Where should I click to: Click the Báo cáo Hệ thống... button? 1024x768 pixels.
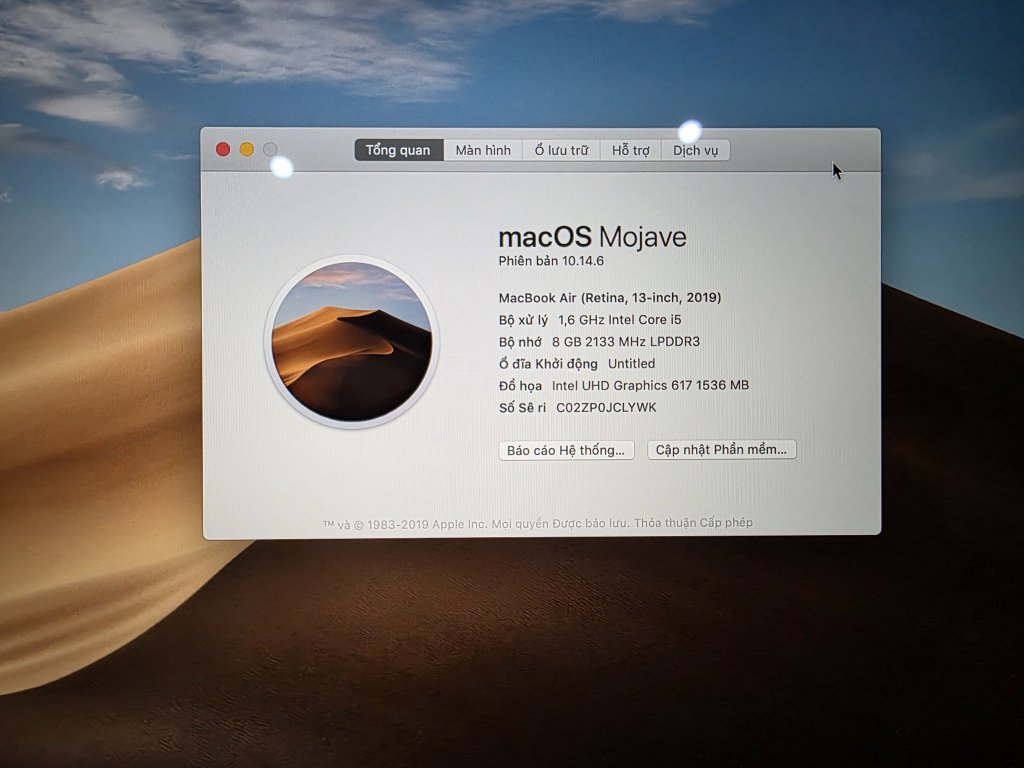tap(566, 450)
